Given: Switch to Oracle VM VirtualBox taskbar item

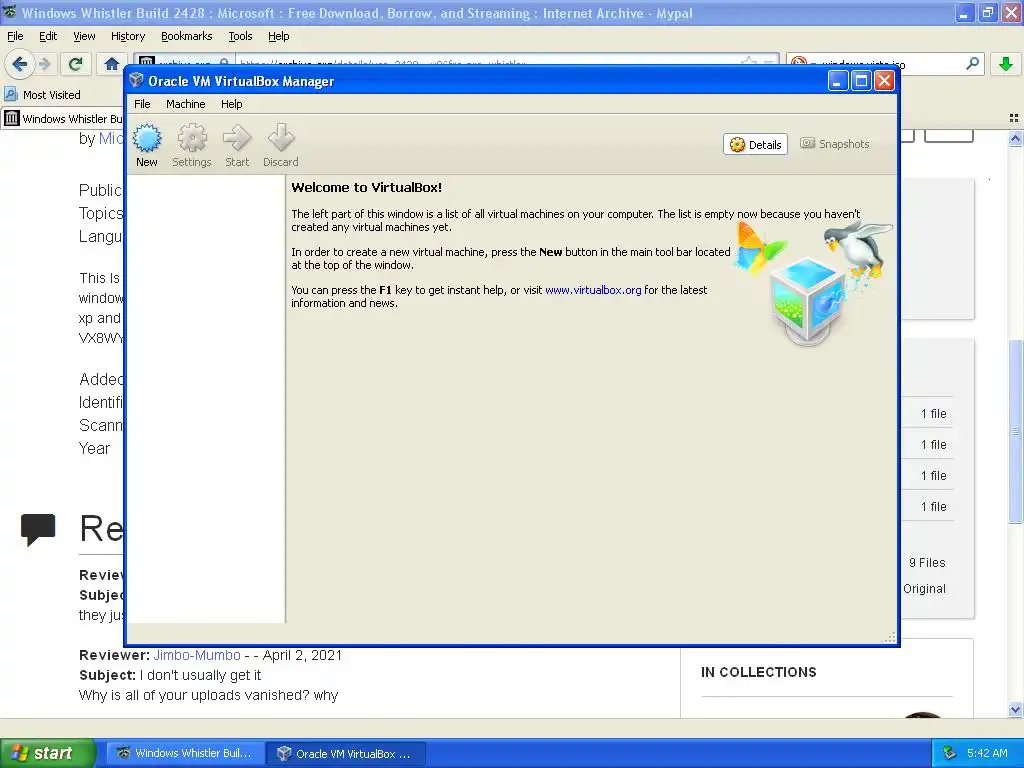Looking at the screenshot, I should tap(346, 754).
